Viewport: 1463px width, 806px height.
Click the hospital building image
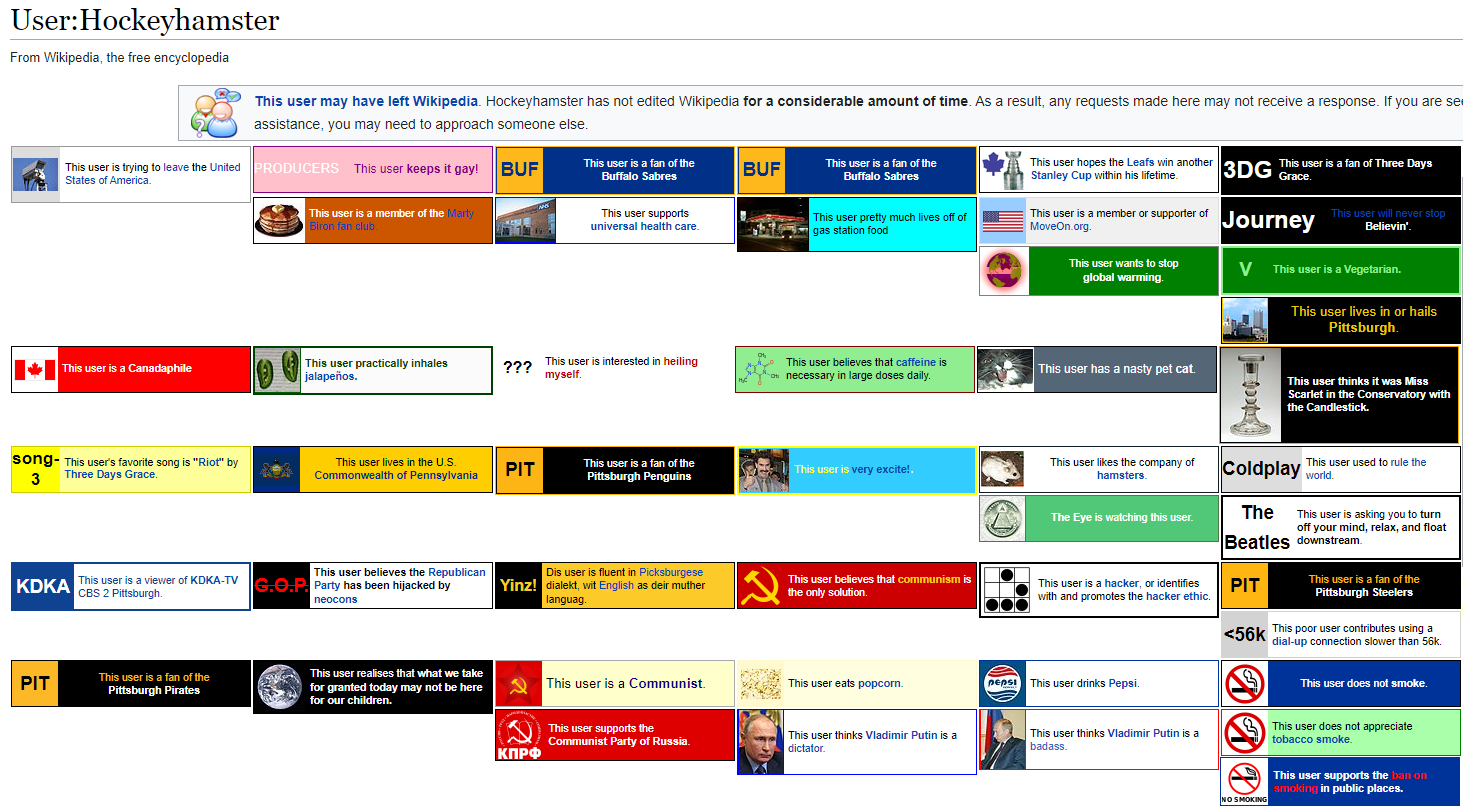tap(525, 220)
